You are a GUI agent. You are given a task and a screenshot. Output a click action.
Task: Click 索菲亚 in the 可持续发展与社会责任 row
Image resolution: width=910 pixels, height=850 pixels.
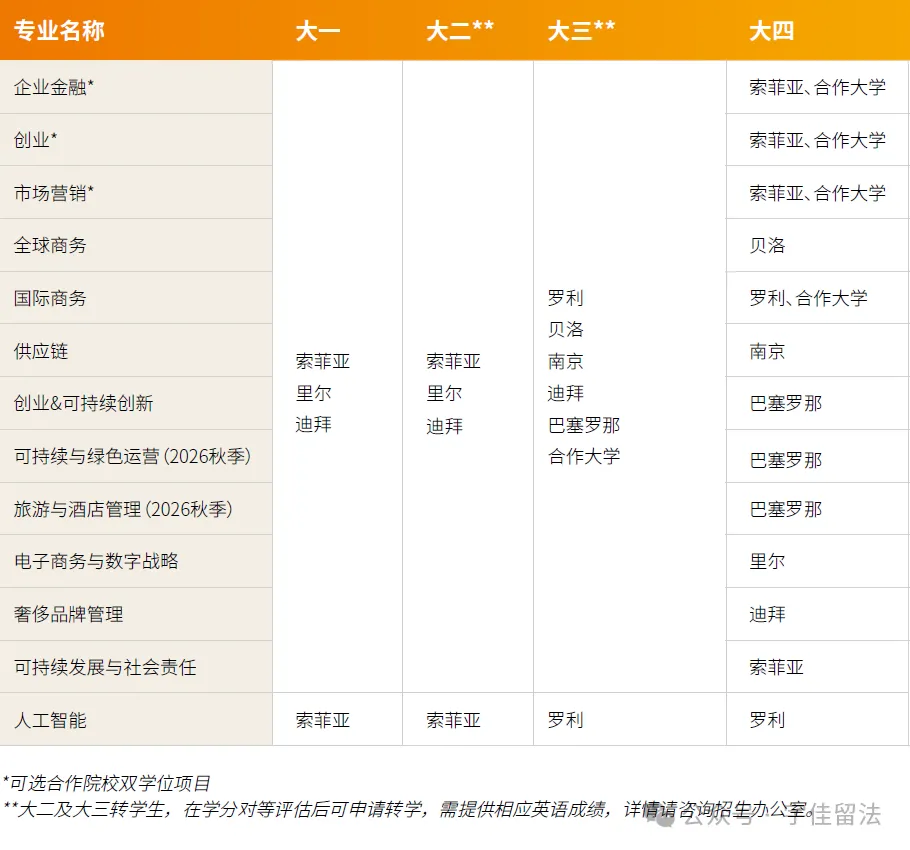(776, 667)
